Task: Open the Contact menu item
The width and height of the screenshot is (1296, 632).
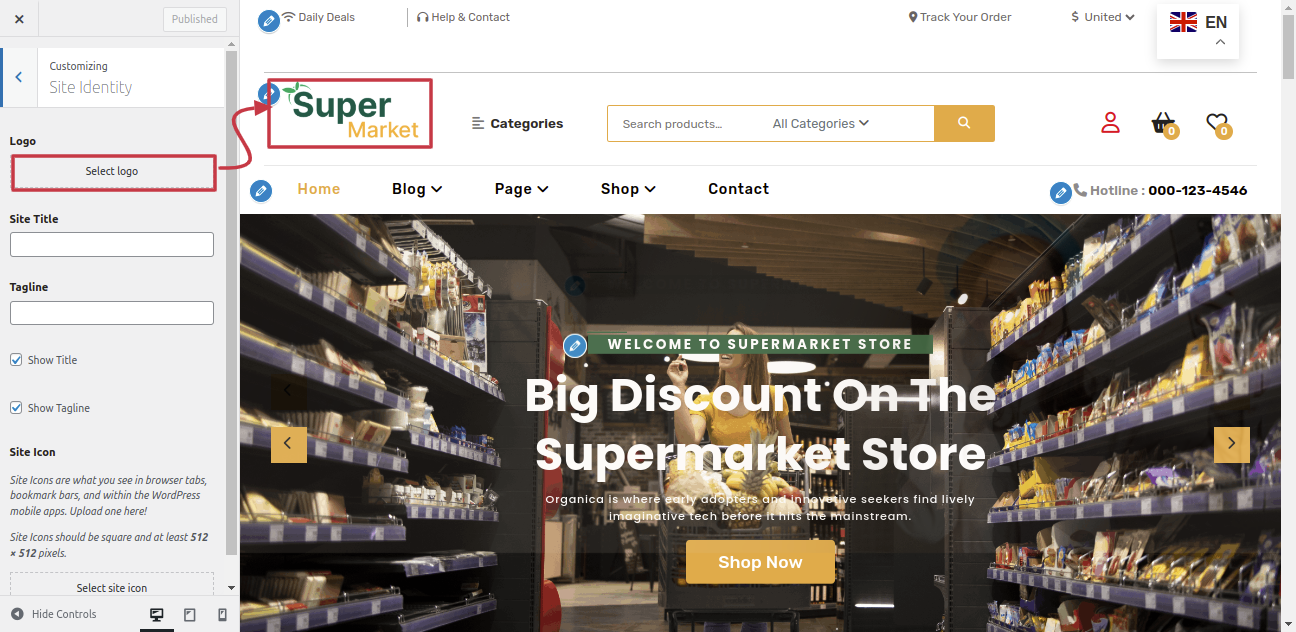Action: (738, 189)
